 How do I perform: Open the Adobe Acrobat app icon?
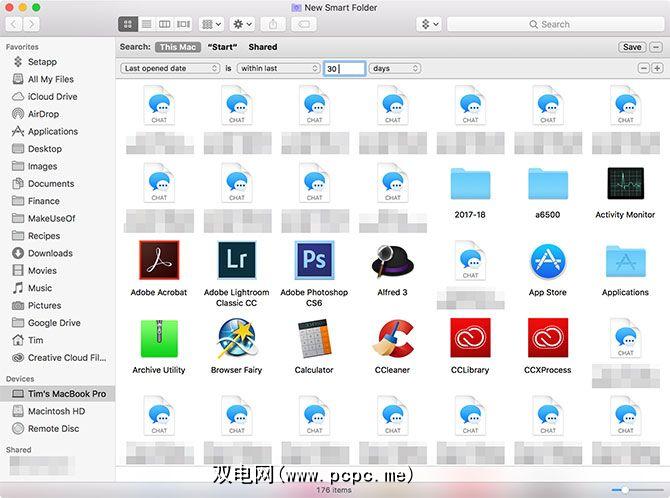pos(159,260)
